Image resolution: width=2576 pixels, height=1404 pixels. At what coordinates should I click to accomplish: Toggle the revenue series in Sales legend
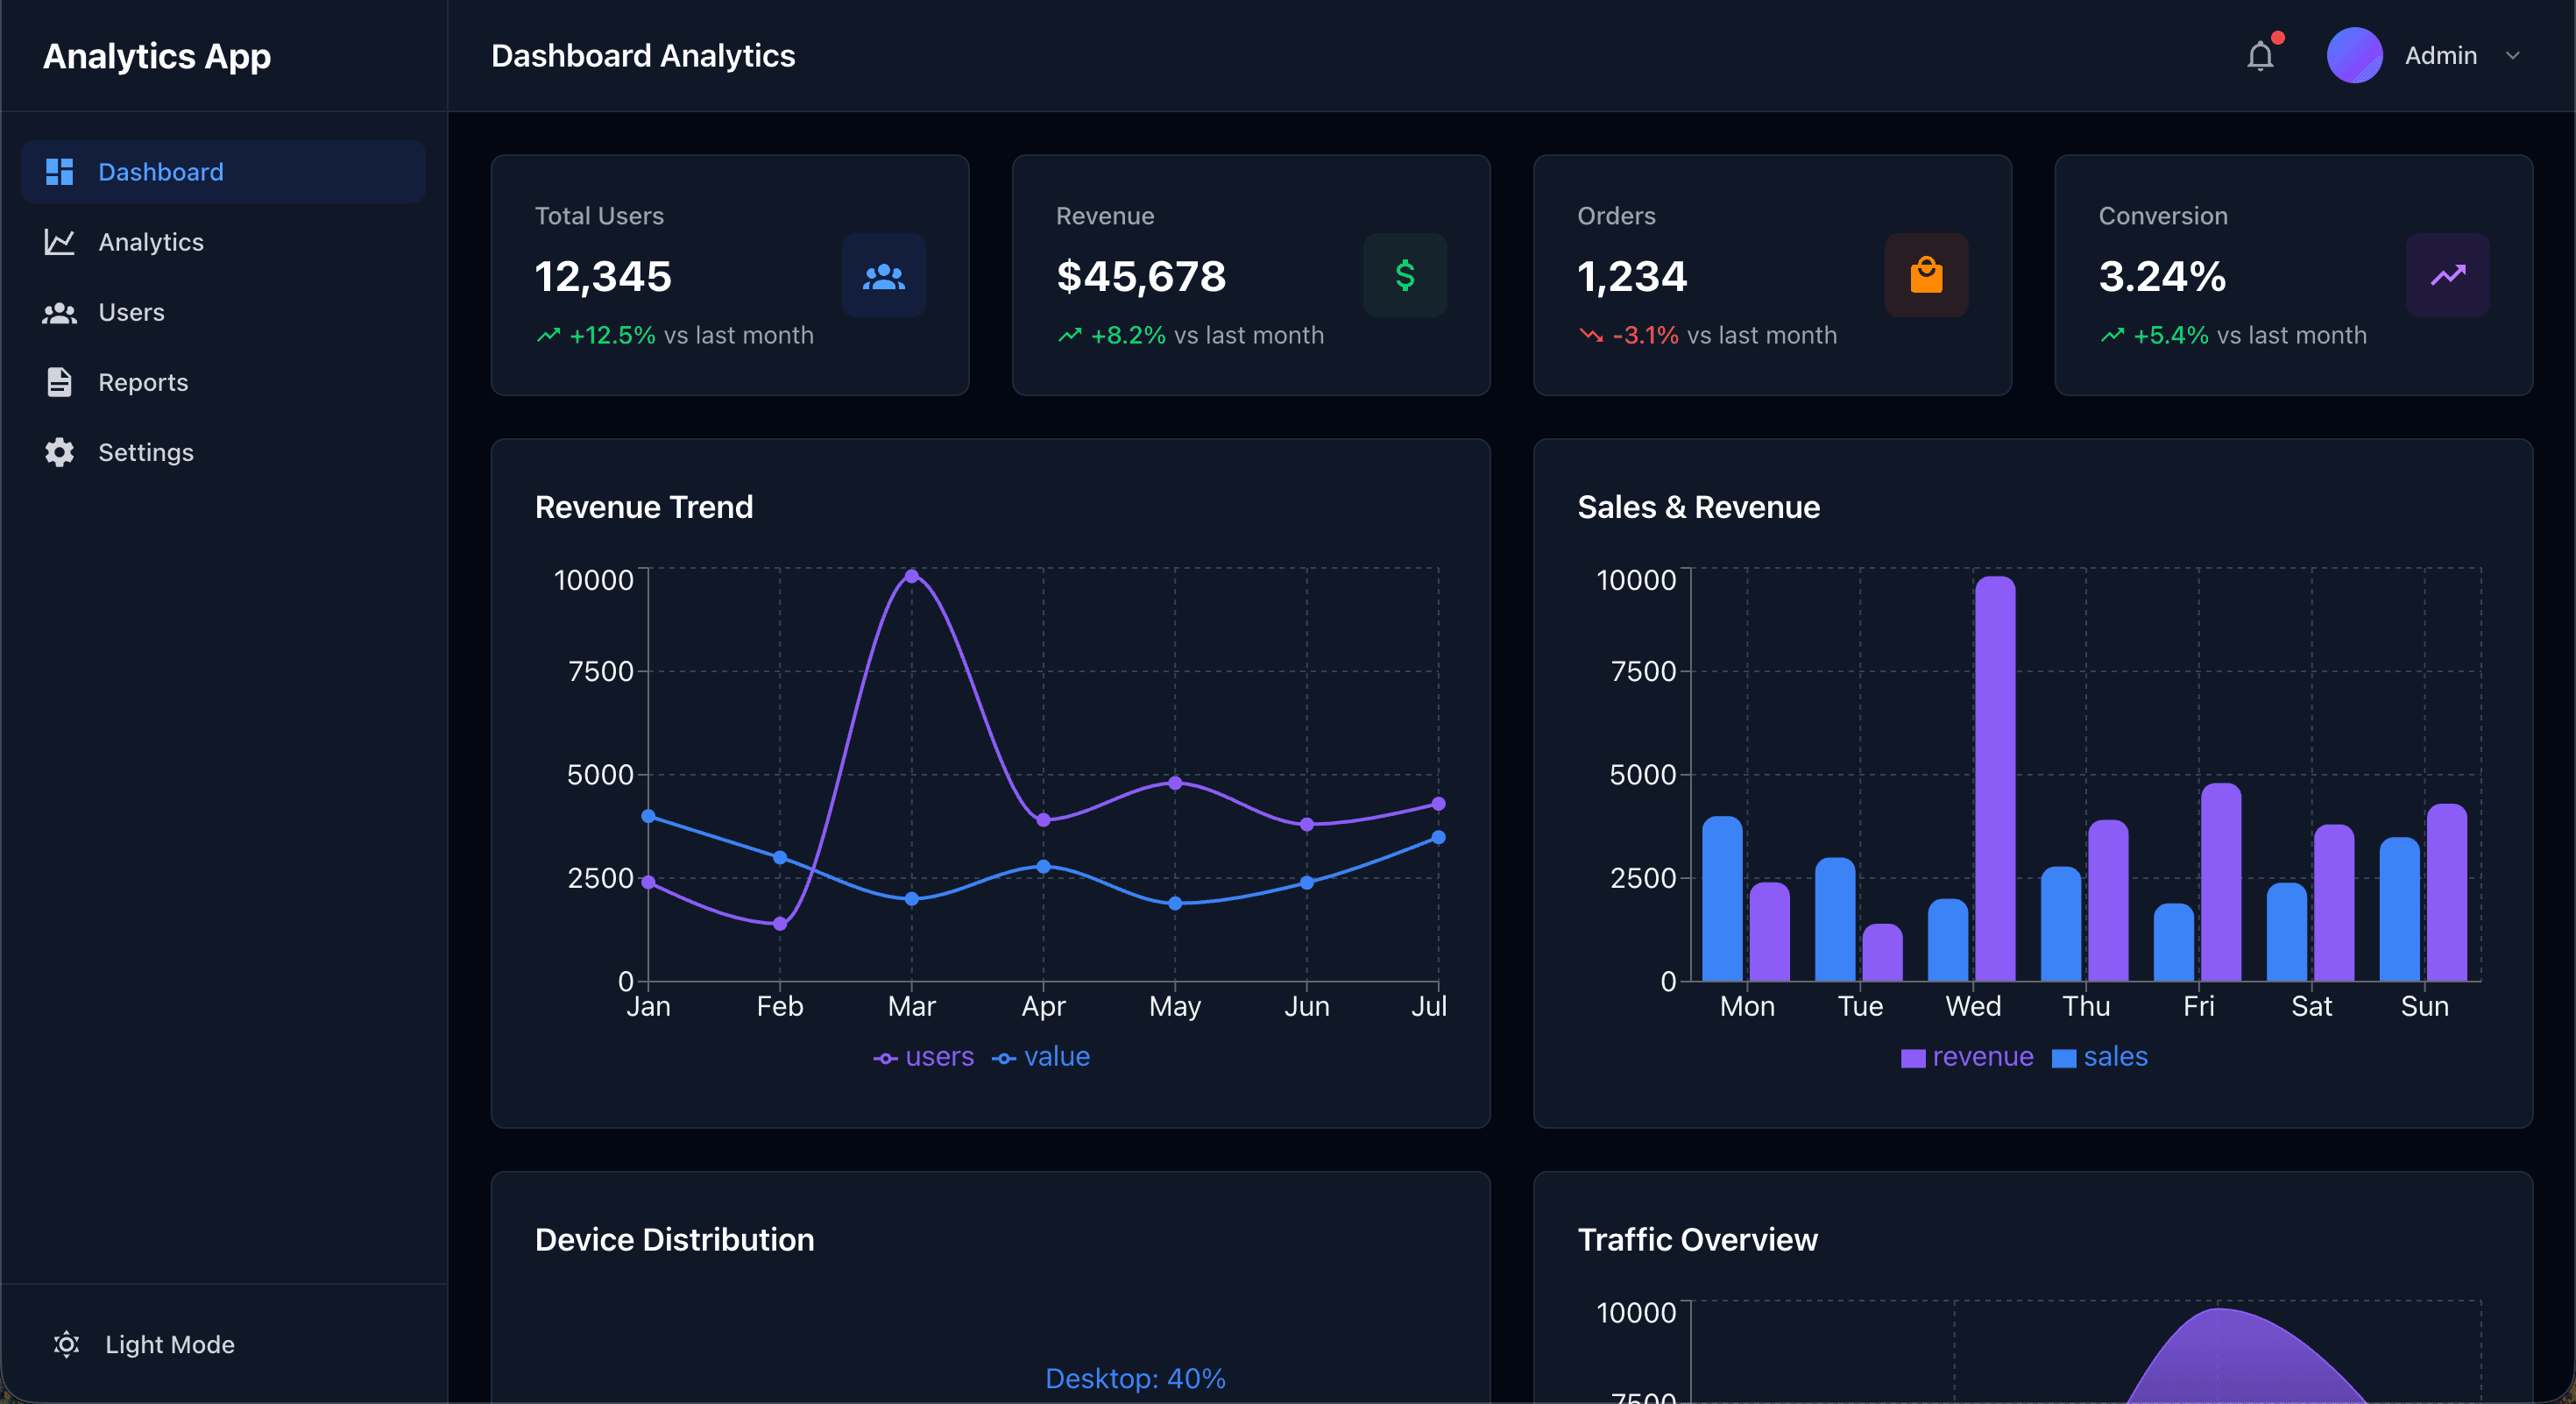coord(1967,1057)
